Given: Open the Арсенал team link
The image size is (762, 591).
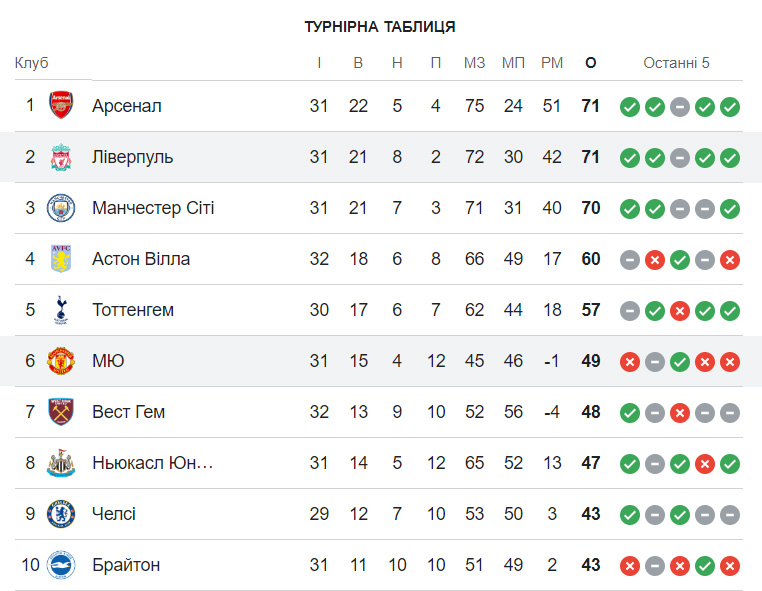Looking at the screenshot, I should [x=126, y=106].
